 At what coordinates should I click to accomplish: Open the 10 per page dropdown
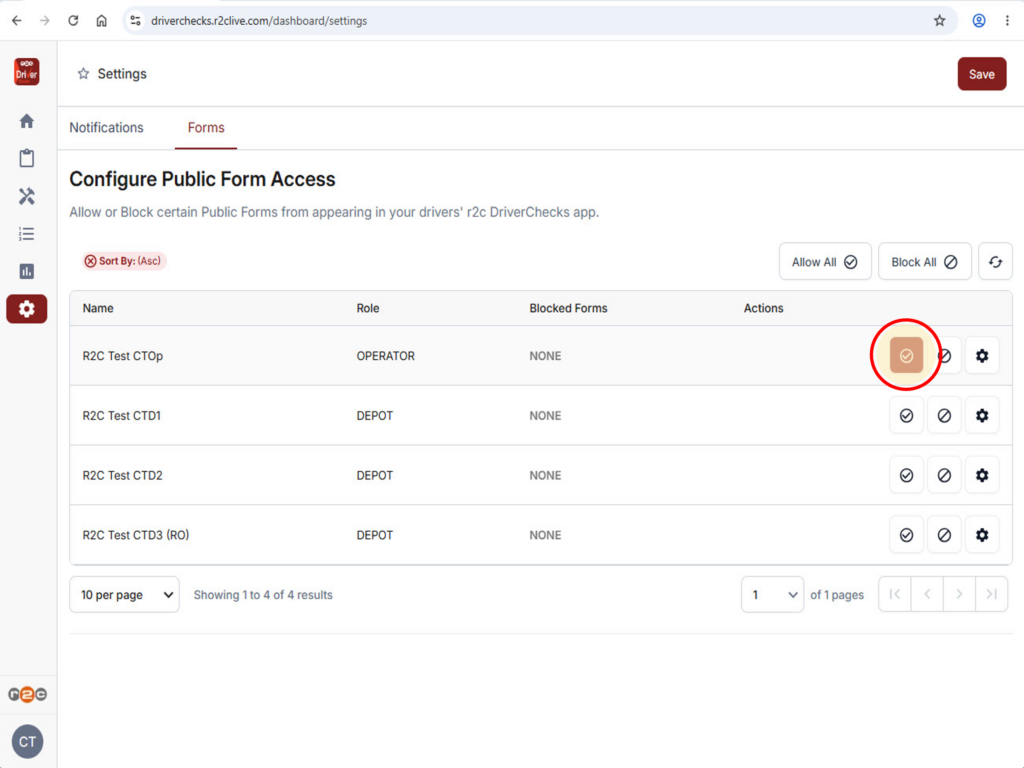tap(124, 594)
